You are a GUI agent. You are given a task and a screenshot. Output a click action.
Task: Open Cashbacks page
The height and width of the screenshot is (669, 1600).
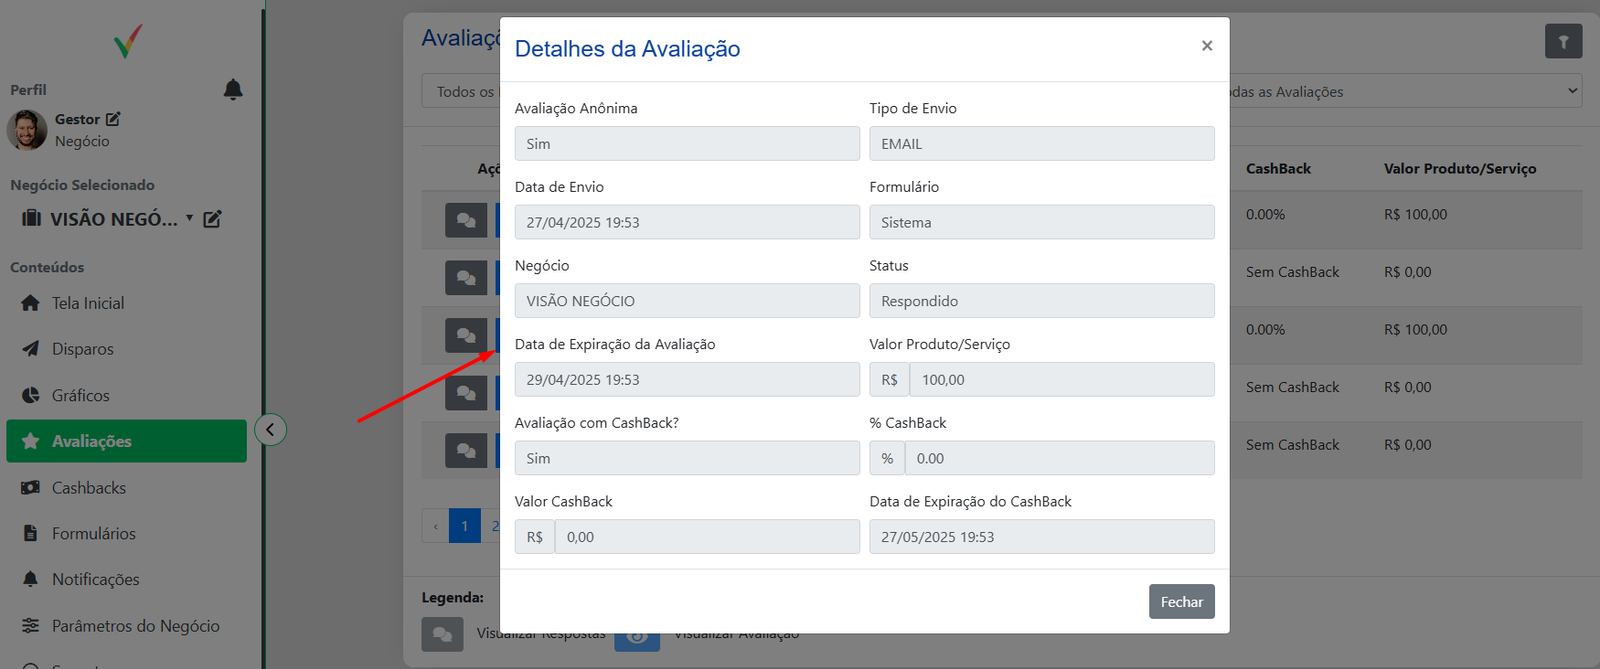(x=88, y=488)
